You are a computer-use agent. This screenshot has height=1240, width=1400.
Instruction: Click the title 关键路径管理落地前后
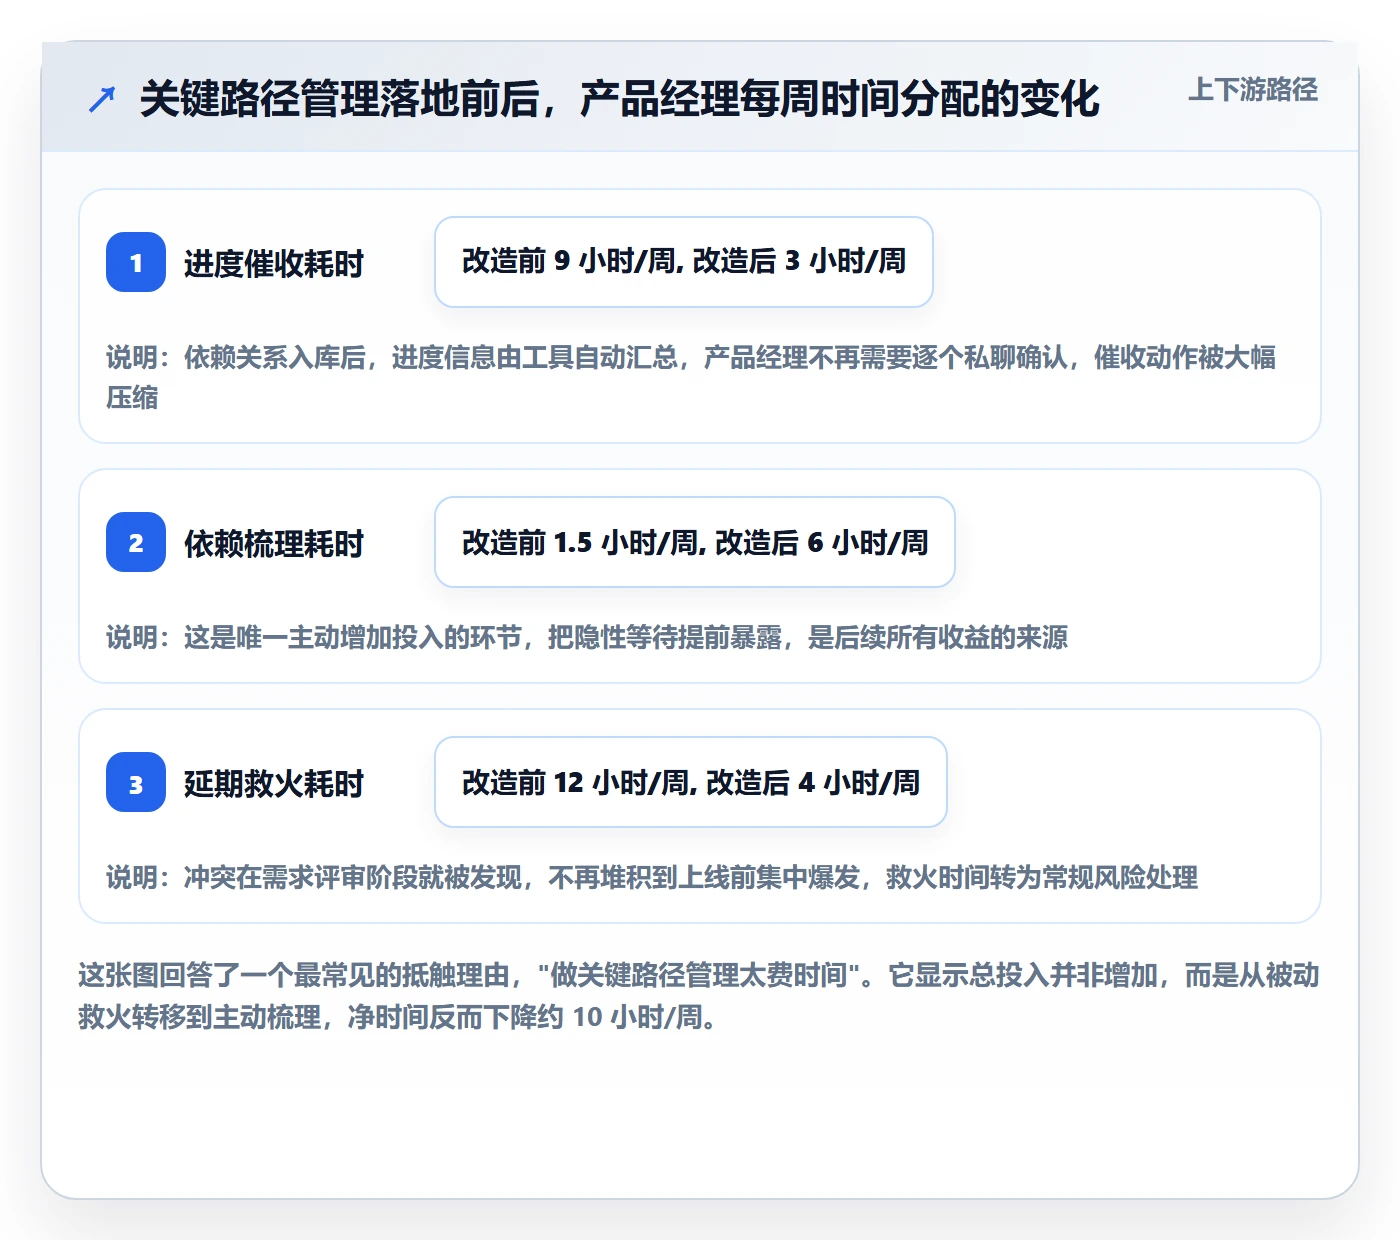pyautogui.click(x=620, y=99)
